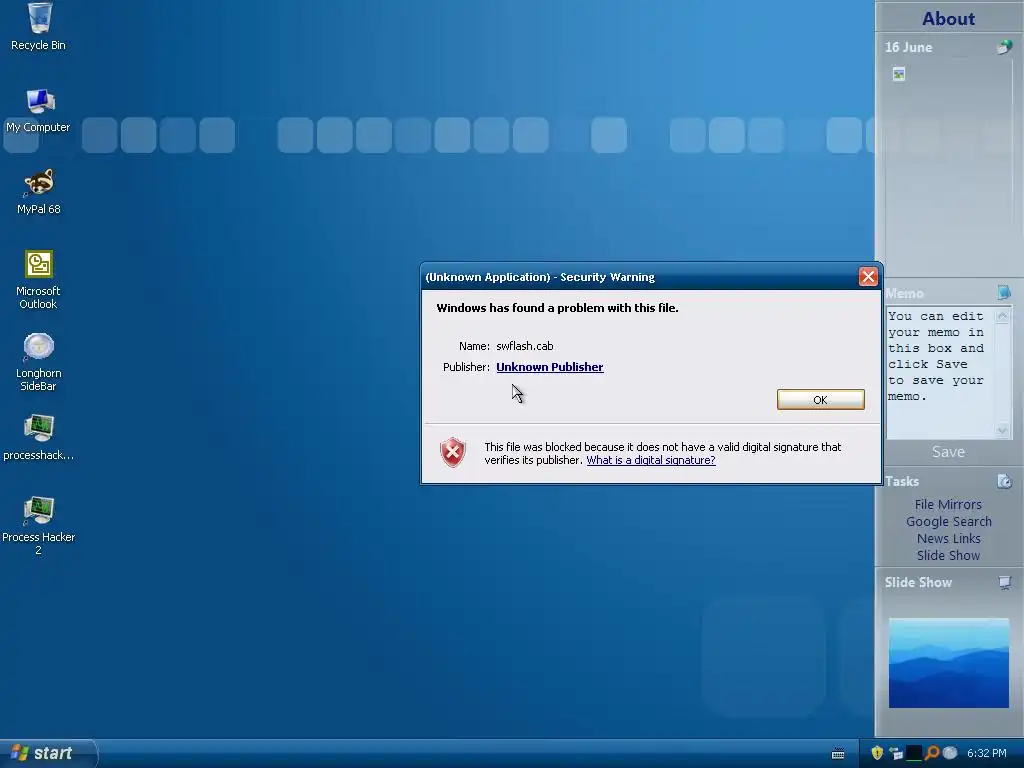Click the Tasks panel clock icon
This screenshot has height=768, width=1024.
[x=1004, y=481]
